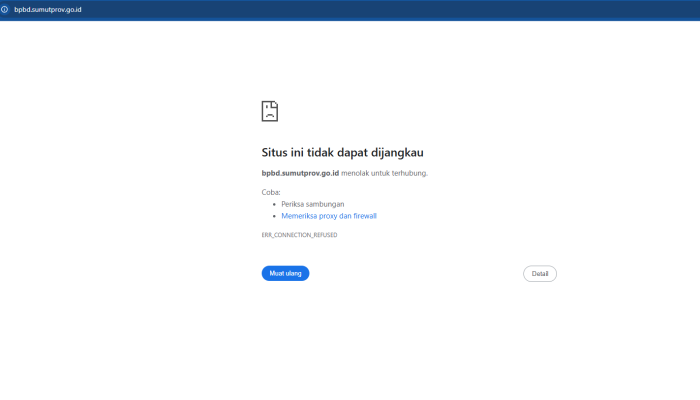Open the Memeriksa proxy dan firewall link
This screenshot has height=400, width=700.
(329, 216)
